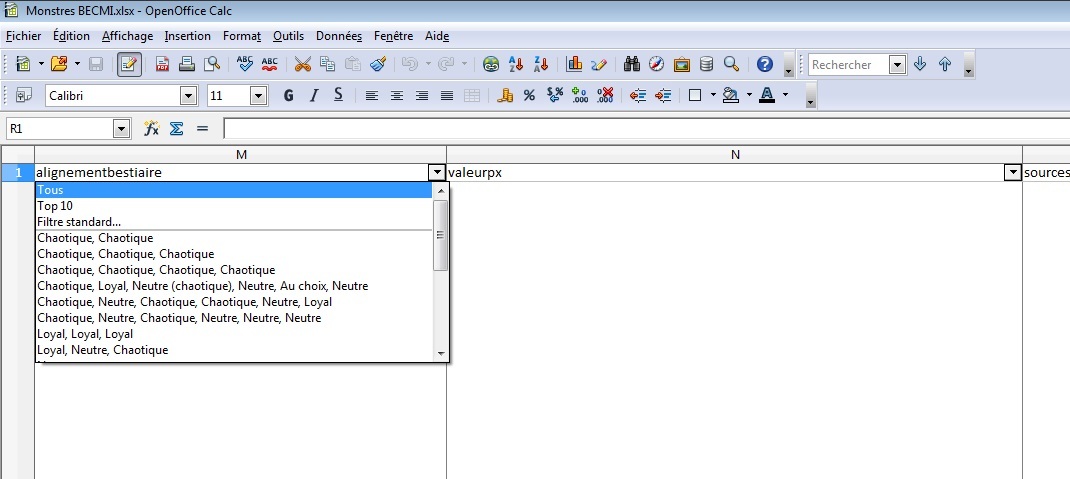
Task: Add a decimal place
Action: tap(580, 96)
